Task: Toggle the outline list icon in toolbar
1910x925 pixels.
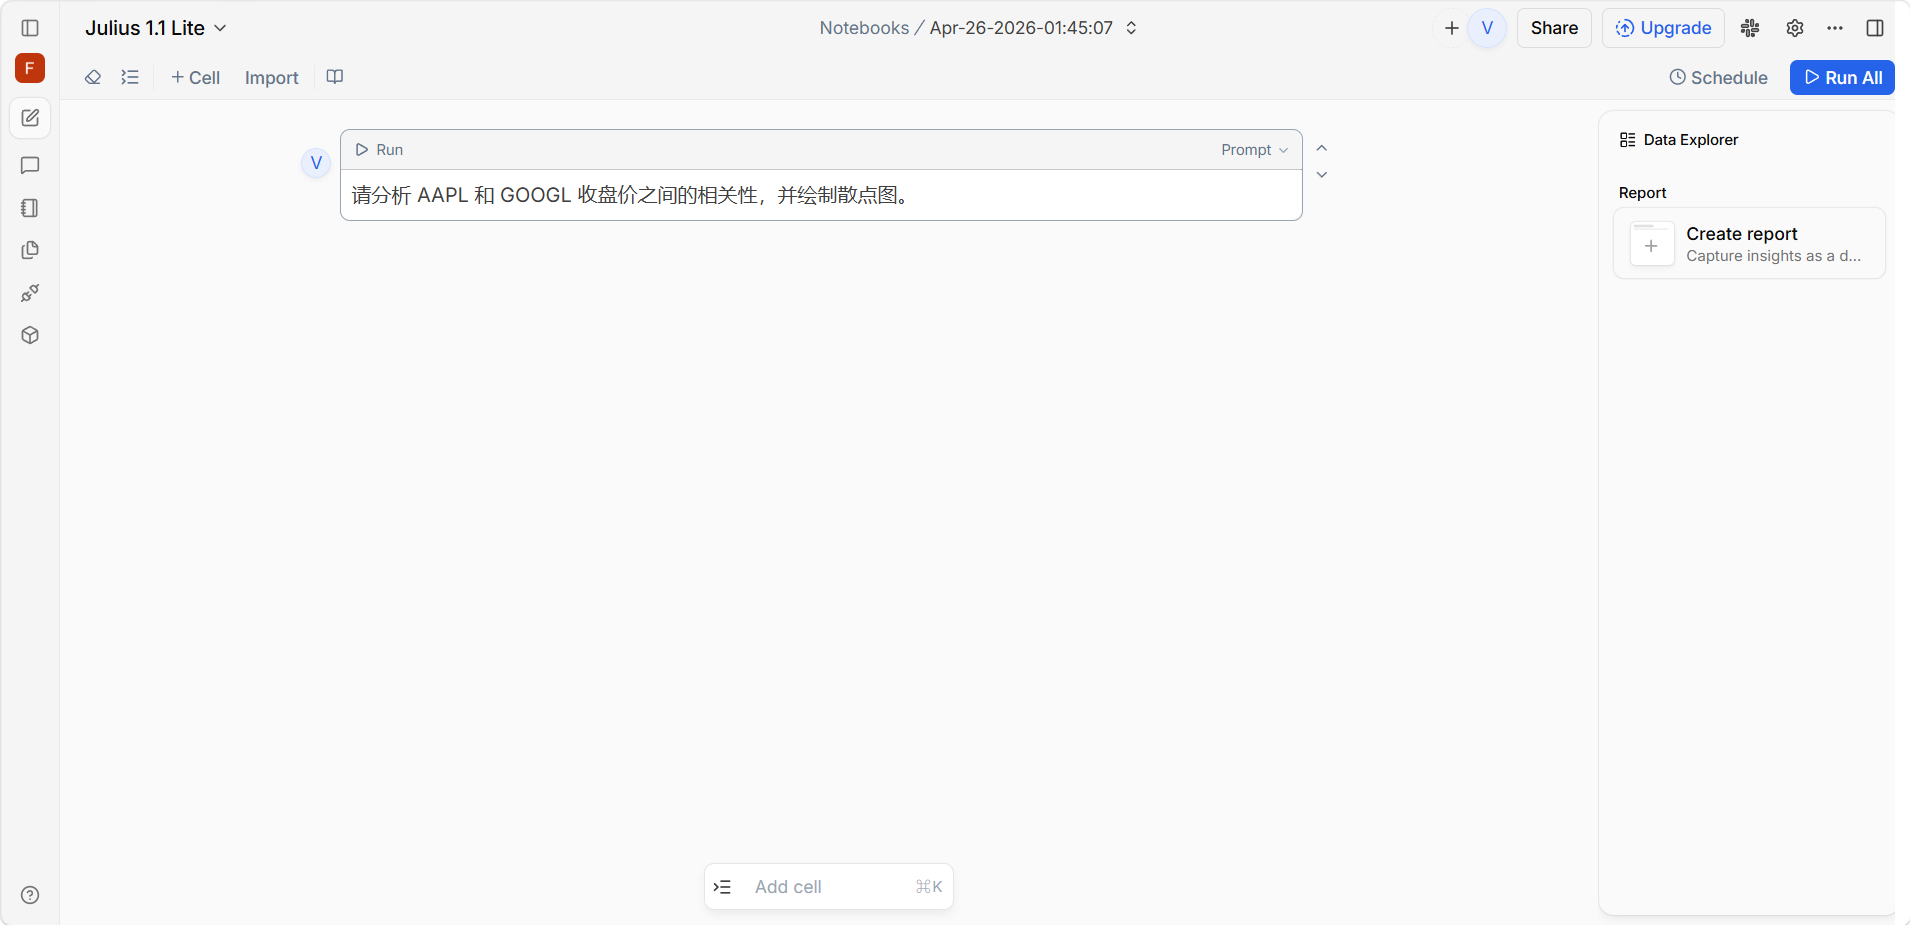Action: (x=130, y=77)
